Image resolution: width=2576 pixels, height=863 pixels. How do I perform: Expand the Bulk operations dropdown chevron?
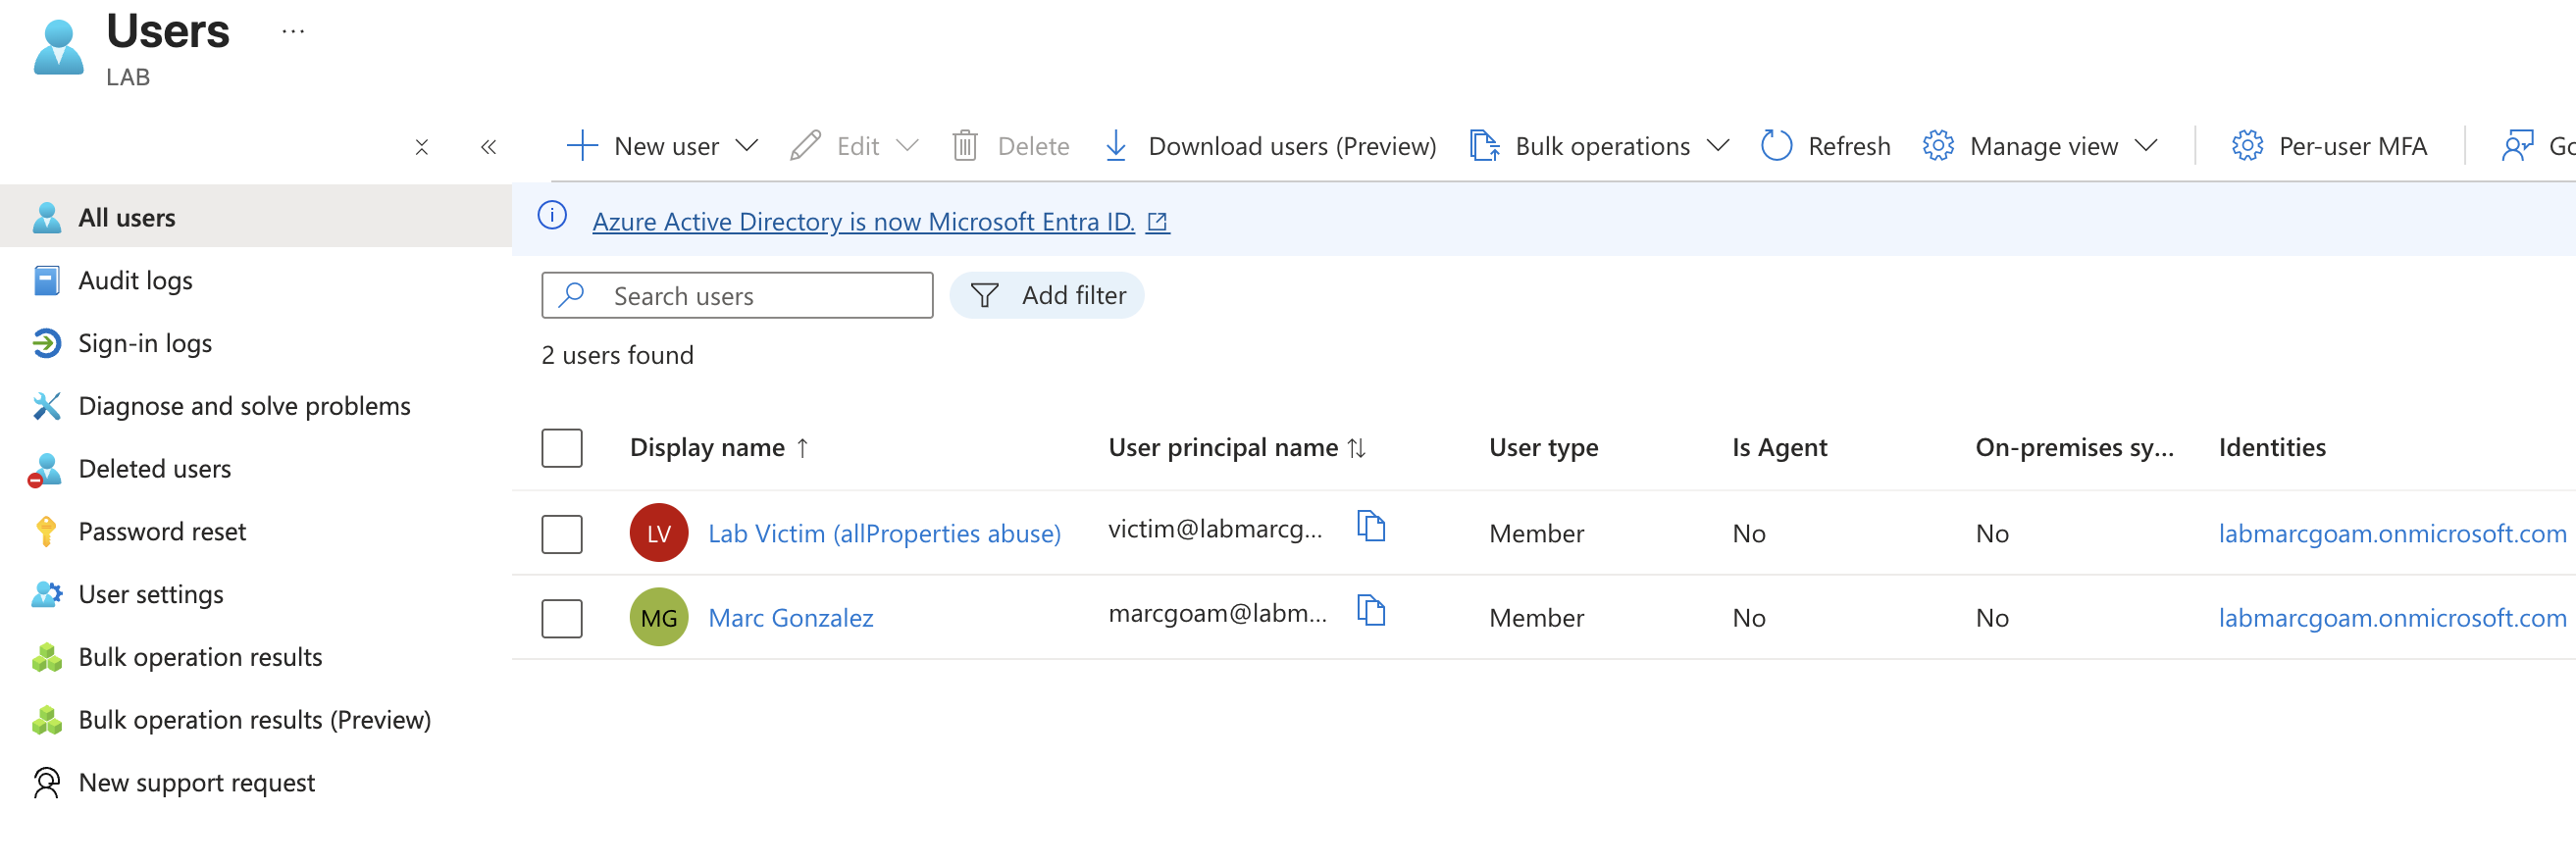click(1718, 146)
